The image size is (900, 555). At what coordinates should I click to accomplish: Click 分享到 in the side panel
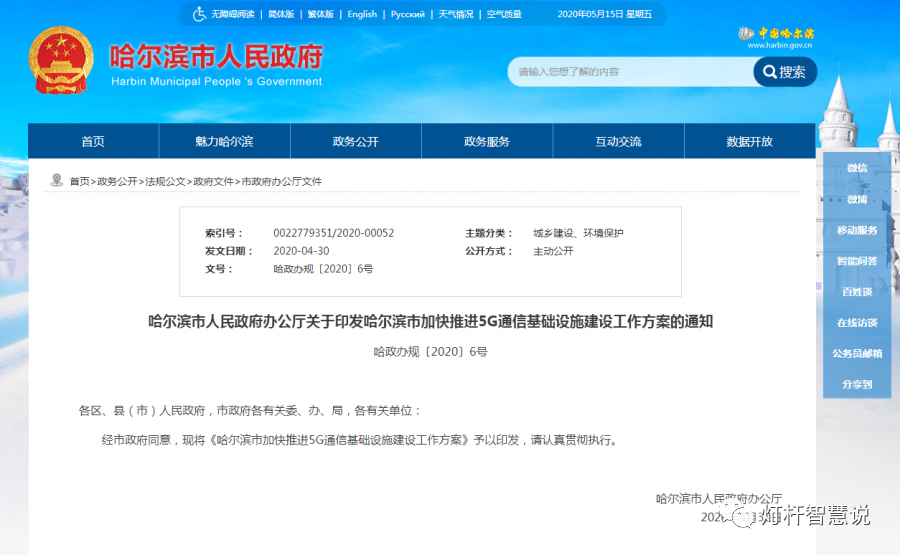857,385
